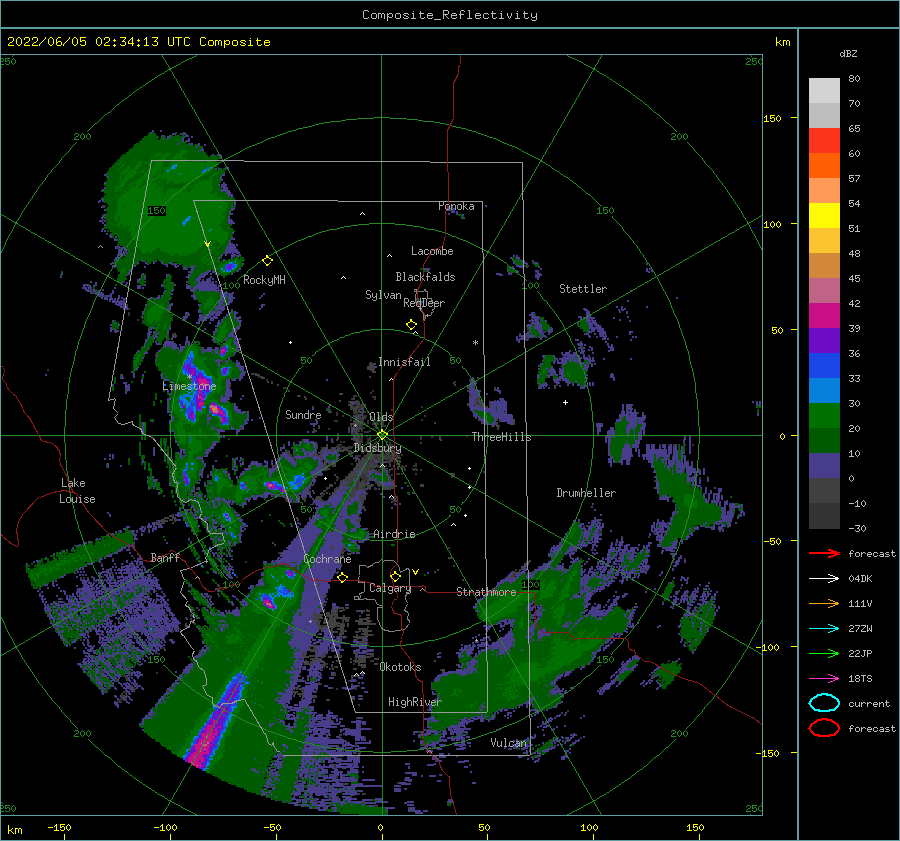
Task: Click the dBZ legend heading
Action: 848,53
